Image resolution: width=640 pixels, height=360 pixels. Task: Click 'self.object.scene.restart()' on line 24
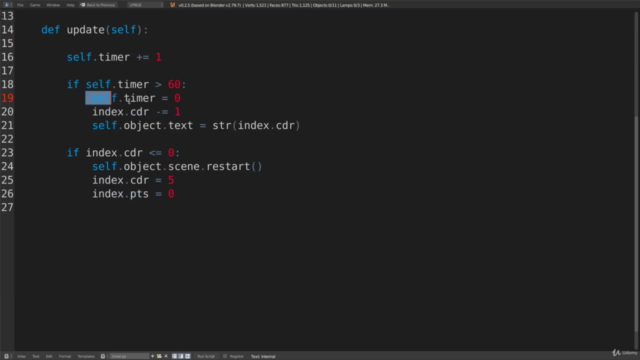(x=177, y=167)
